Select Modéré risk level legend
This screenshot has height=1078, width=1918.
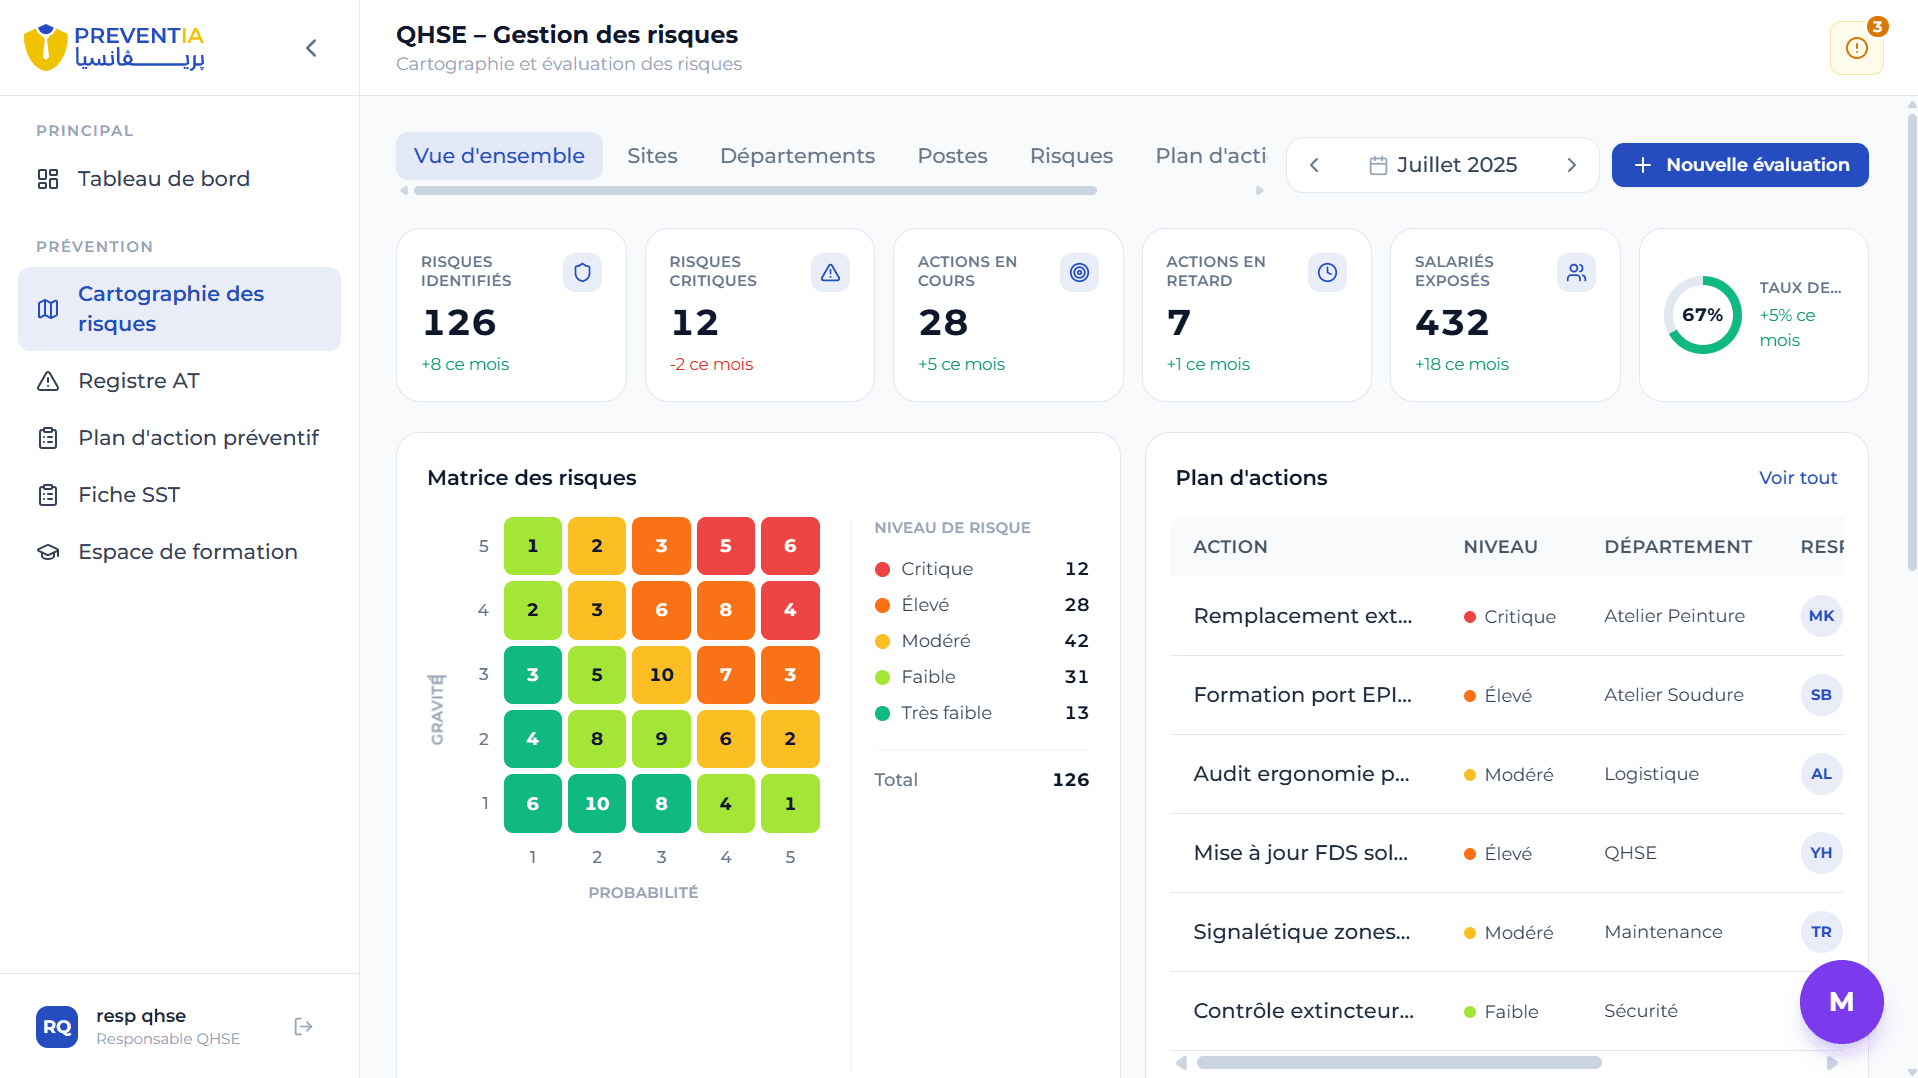coord(982,641)
